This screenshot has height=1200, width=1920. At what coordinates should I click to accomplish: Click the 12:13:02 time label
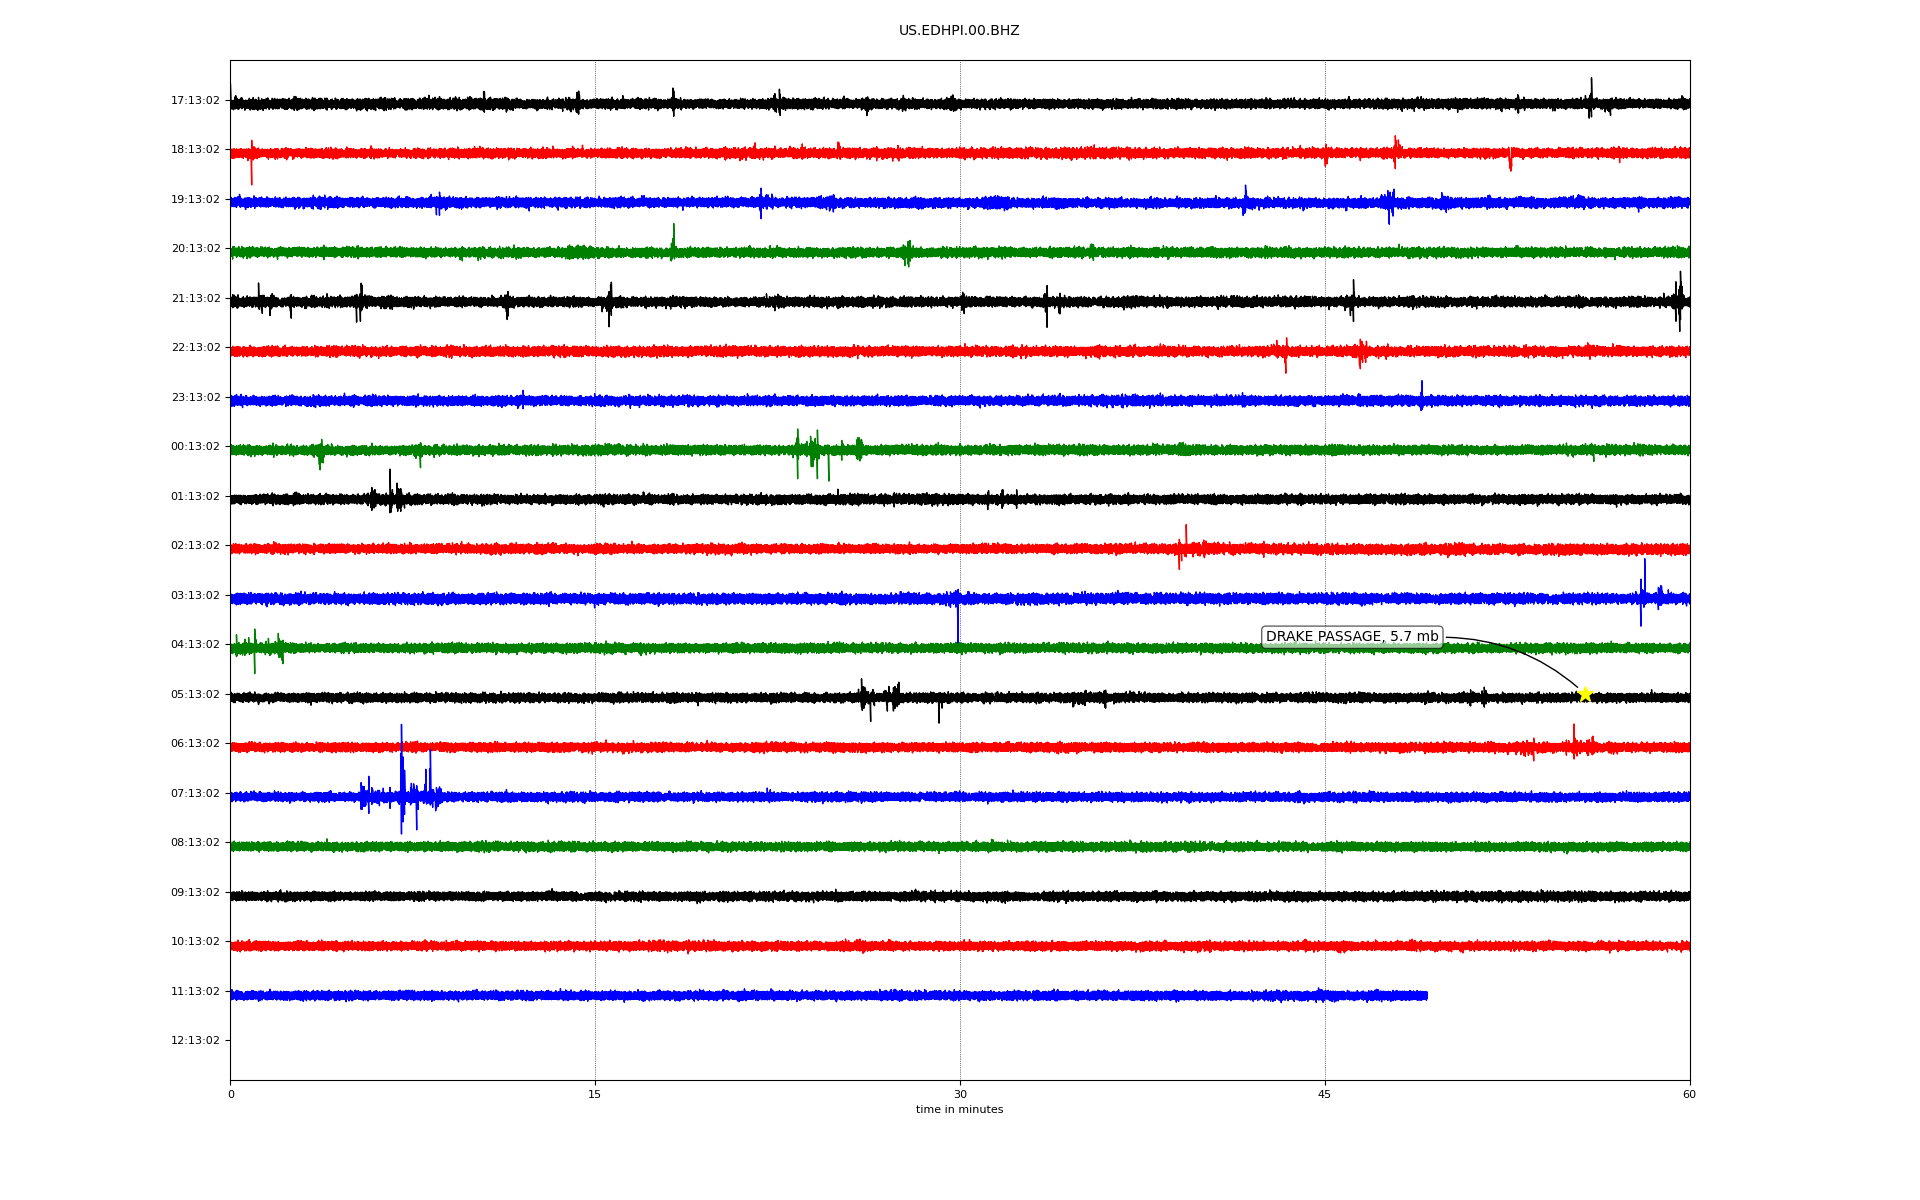(x=195, y=1041)
